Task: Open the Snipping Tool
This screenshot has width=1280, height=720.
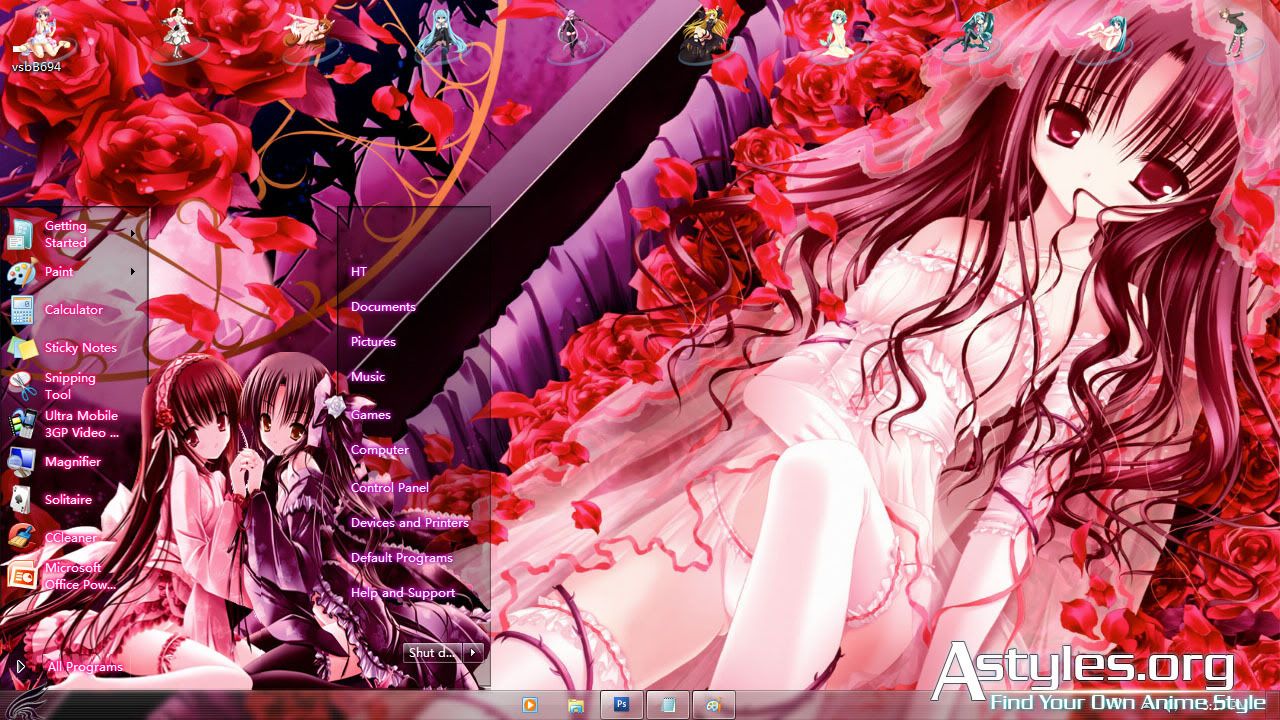Action: [x=69, y=386]
